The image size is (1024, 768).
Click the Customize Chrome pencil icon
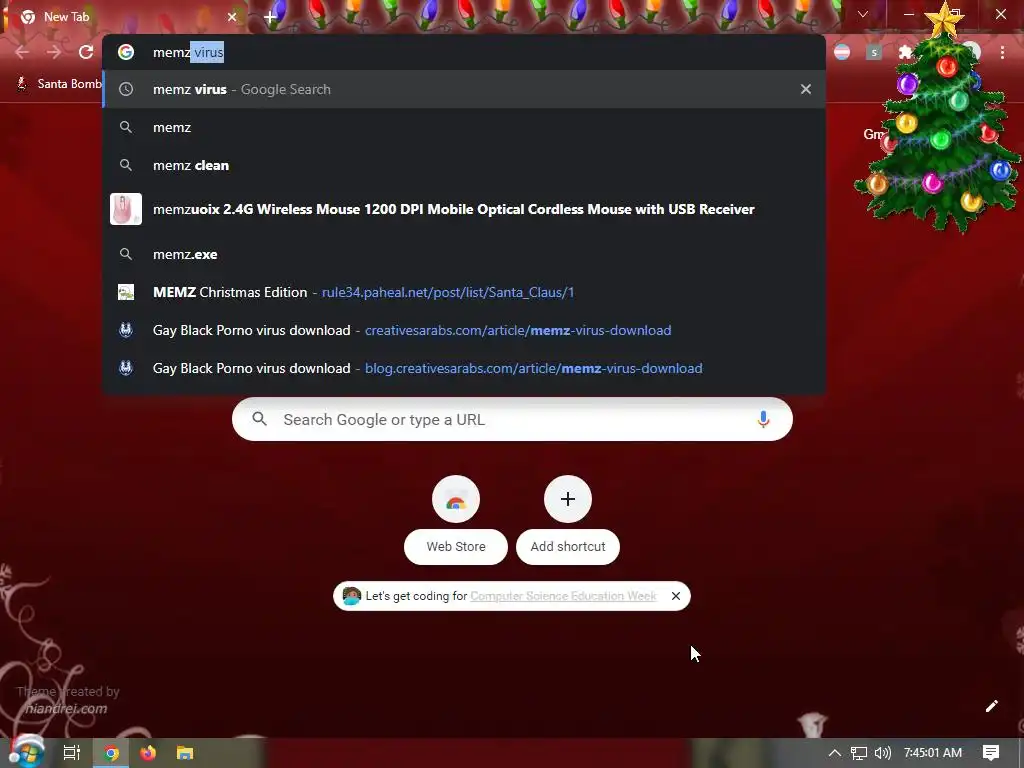coord(991,706)
